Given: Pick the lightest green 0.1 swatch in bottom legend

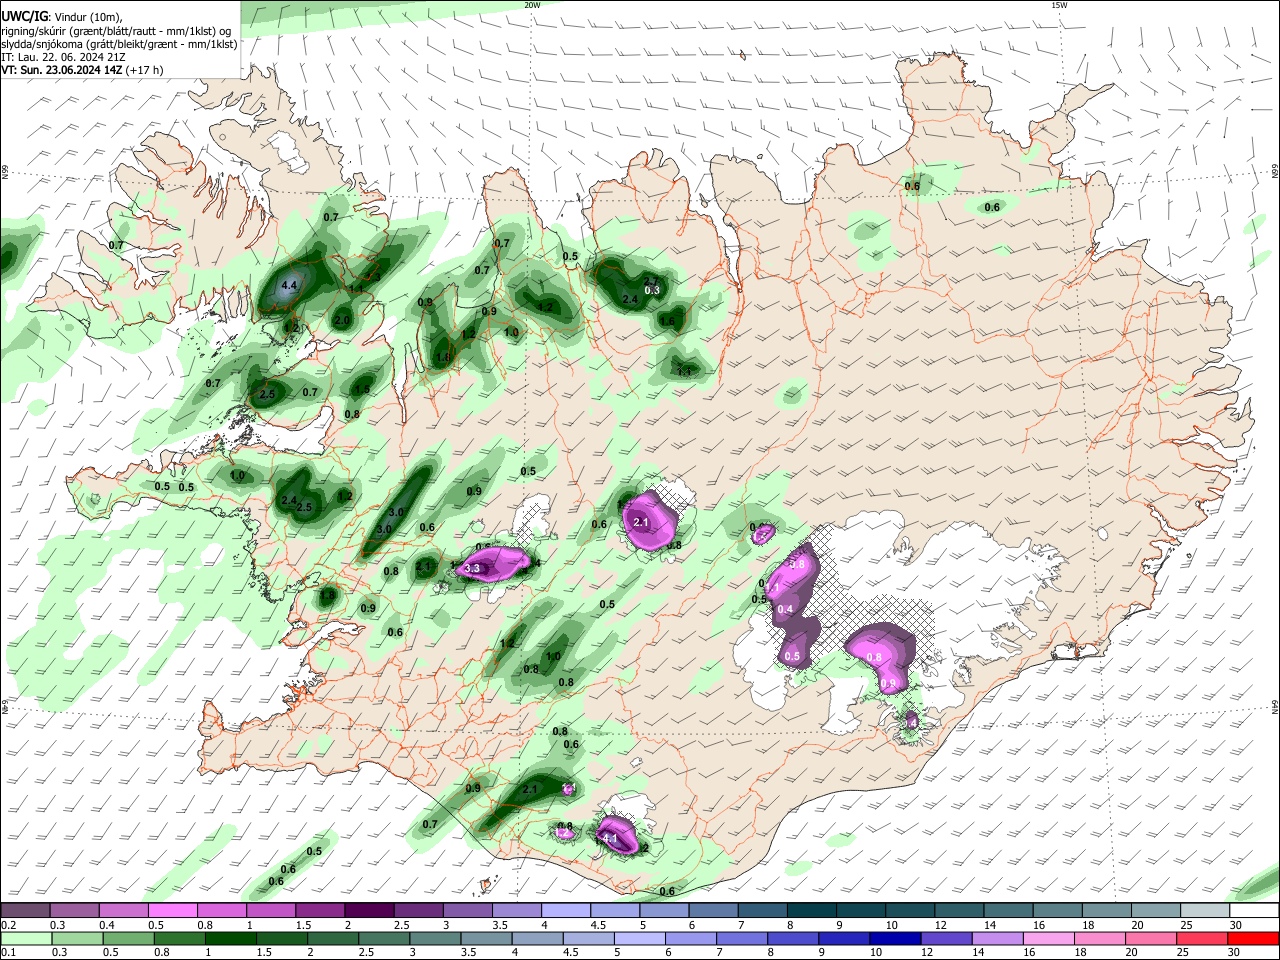Looking at the screenshot, I should pos(25,938).
